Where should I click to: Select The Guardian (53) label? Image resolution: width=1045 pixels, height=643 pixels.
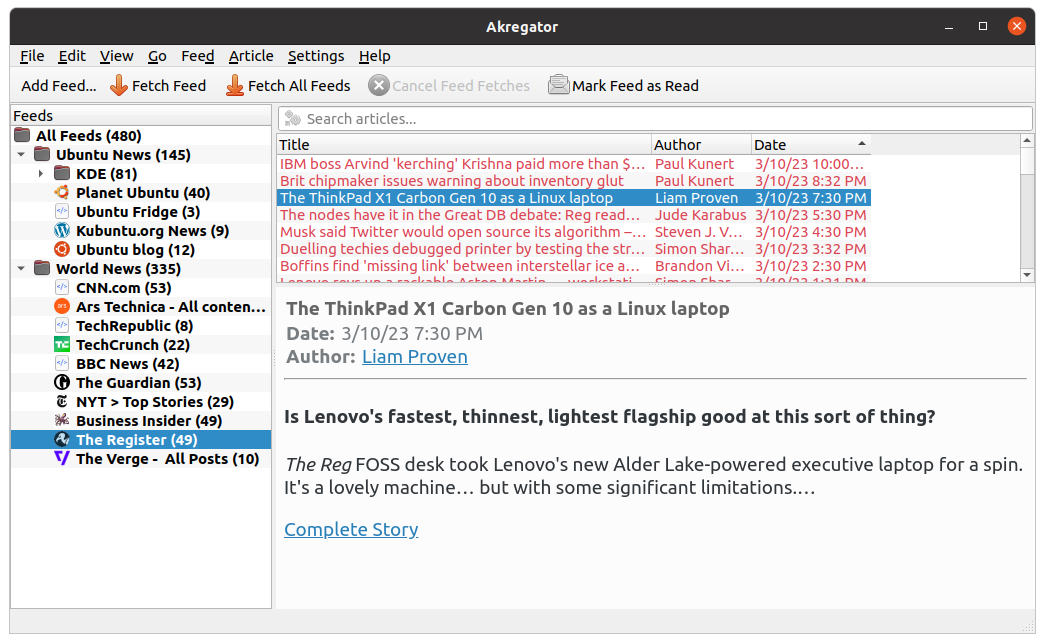point(139,382)
